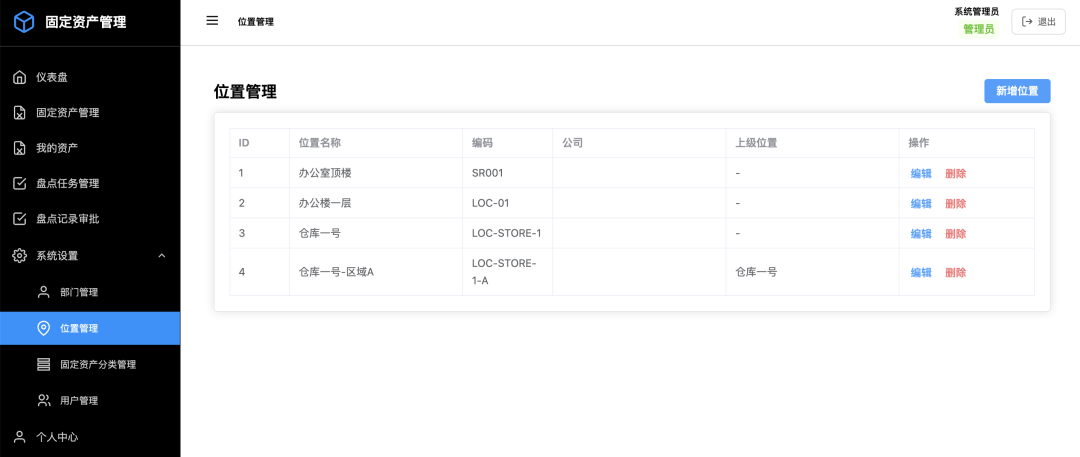This screenshot has width=1080, height=457.
Task: Click the check icon beside 盘点任务管理
Action: click(x=21, y=183)
